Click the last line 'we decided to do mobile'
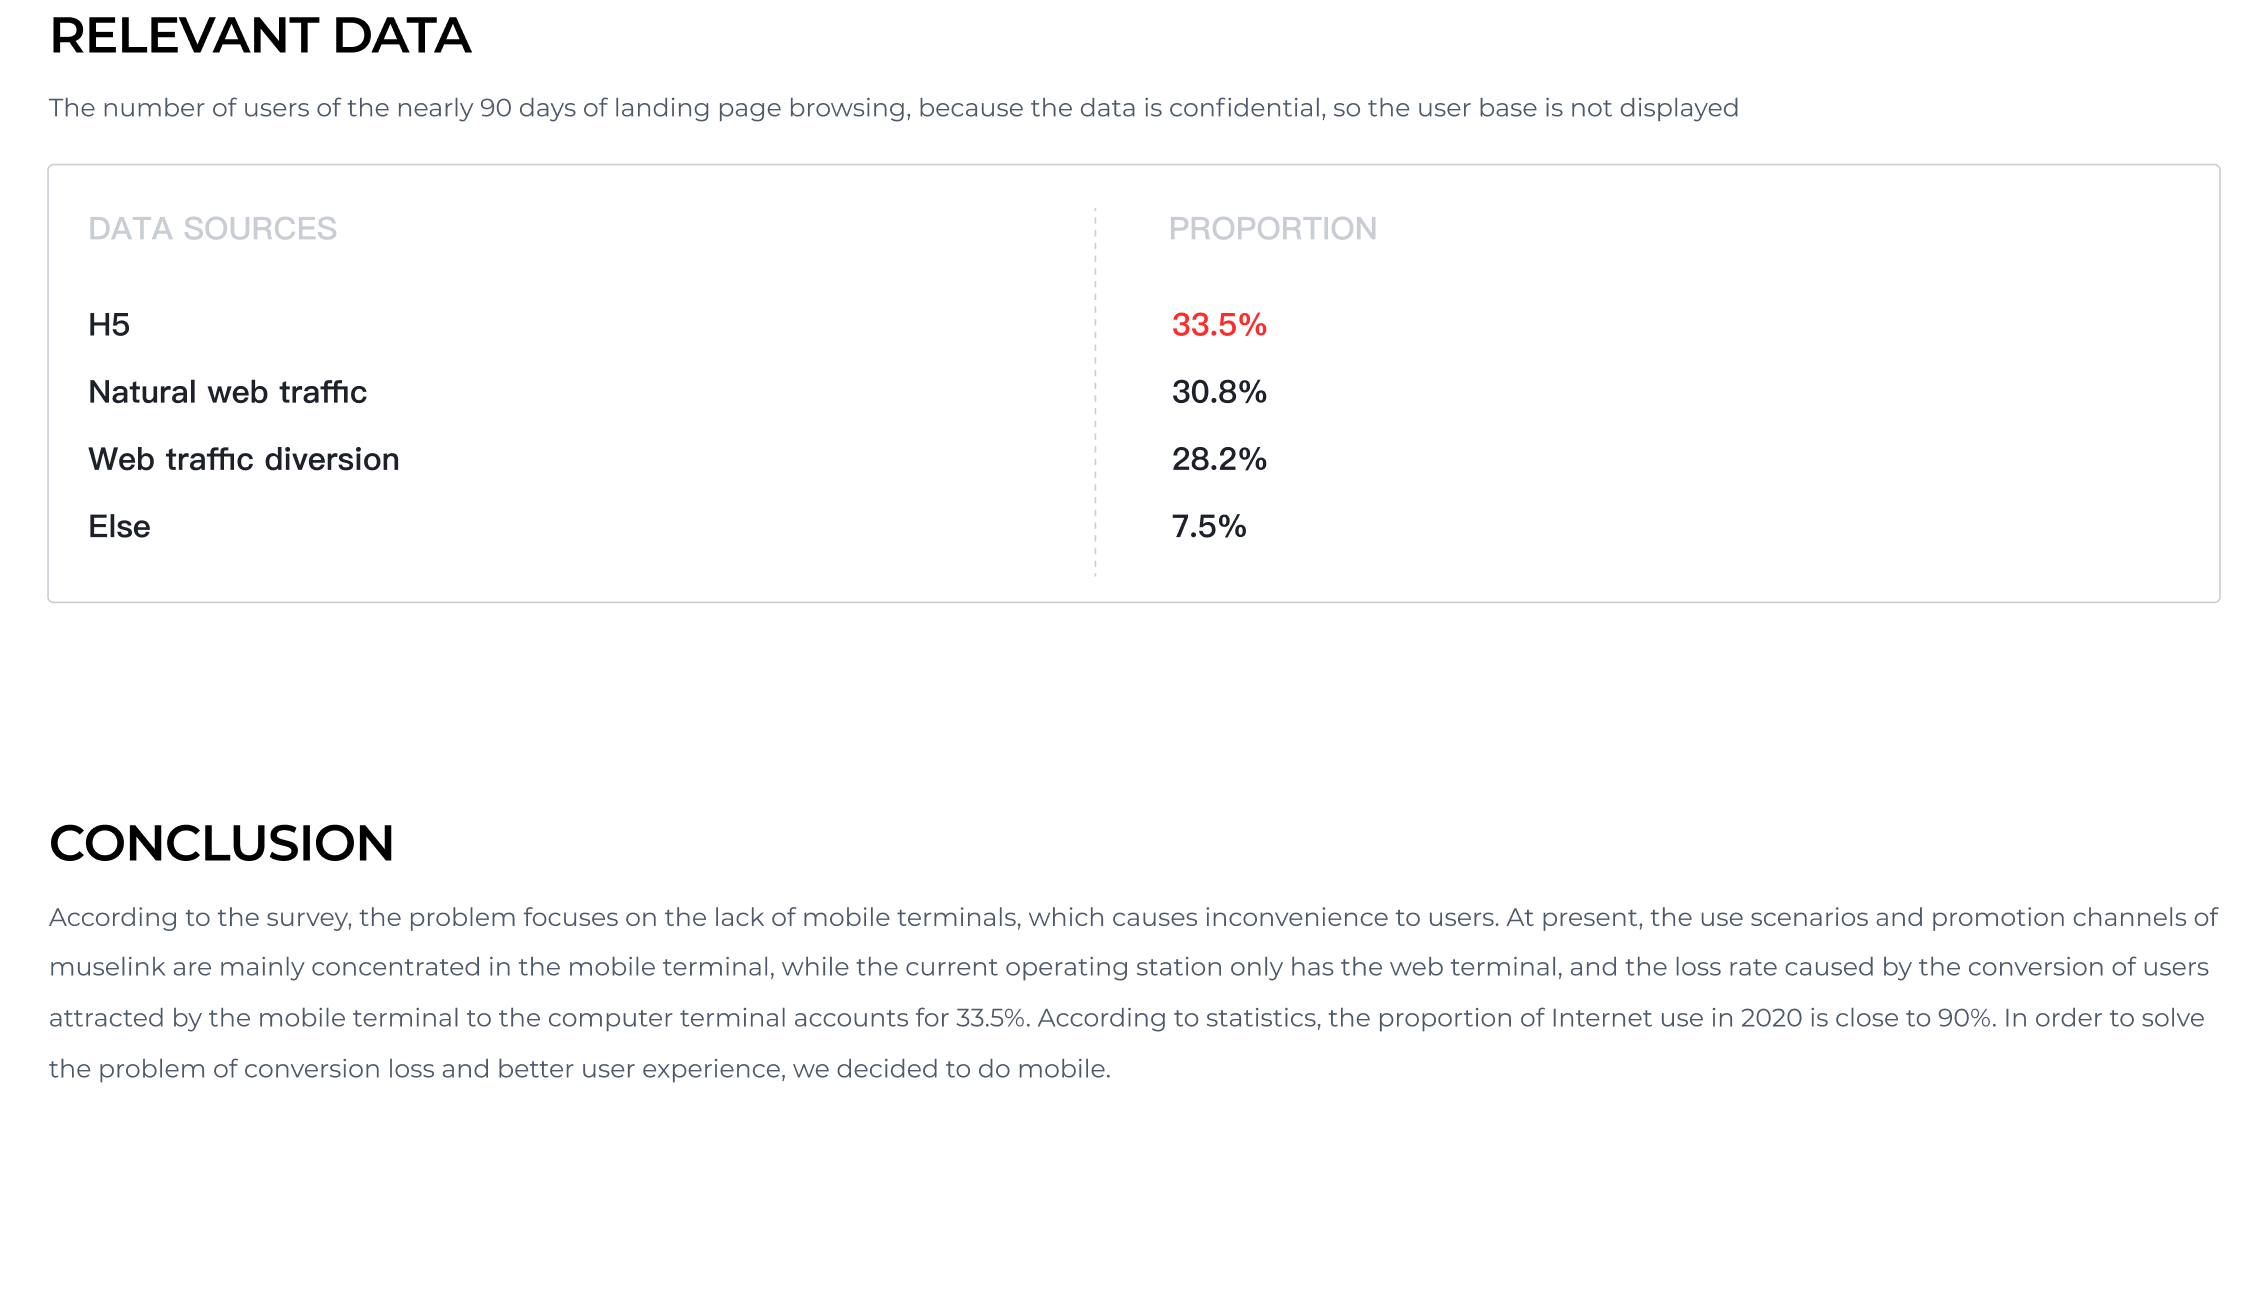This screenshot has width=2268, height=1298. click(x=580, y=1069)
